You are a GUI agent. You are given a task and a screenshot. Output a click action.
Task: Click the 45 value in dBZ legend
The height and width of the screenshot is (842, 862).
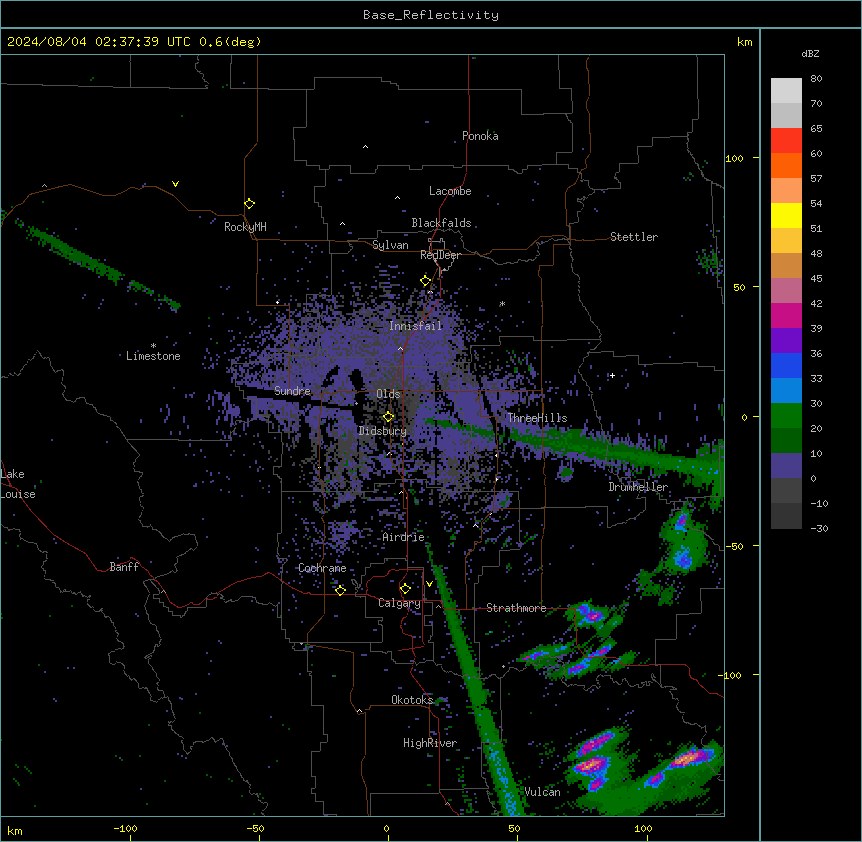[816, 278]
